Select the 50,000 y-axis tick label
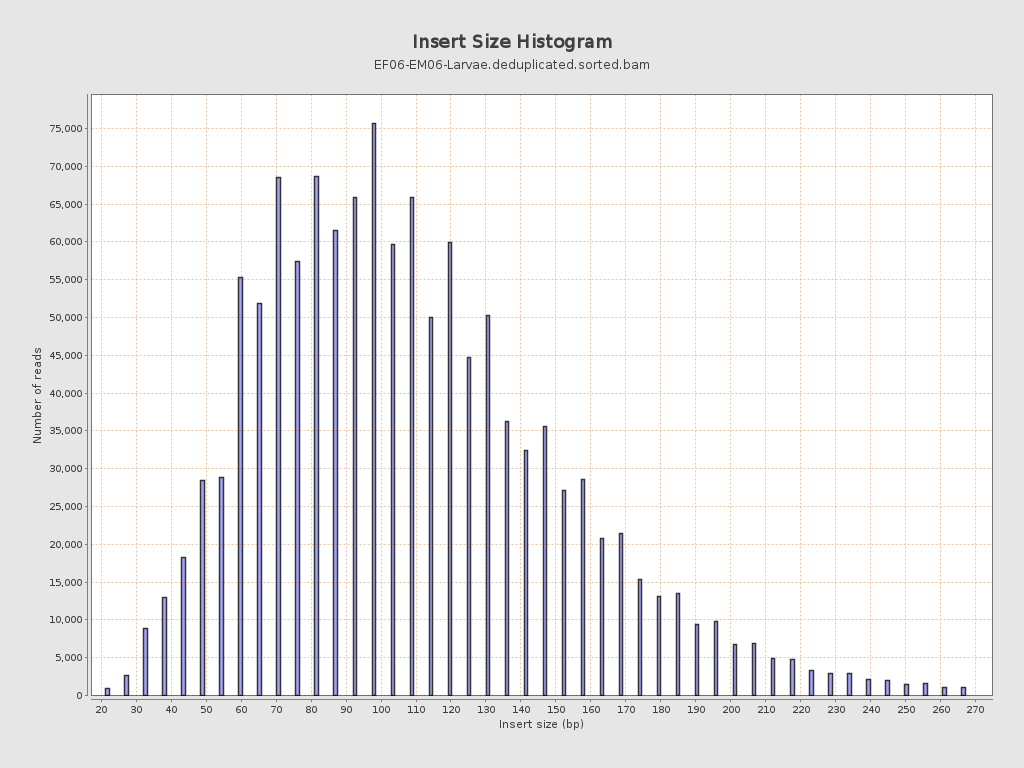 tap(66, 317)
